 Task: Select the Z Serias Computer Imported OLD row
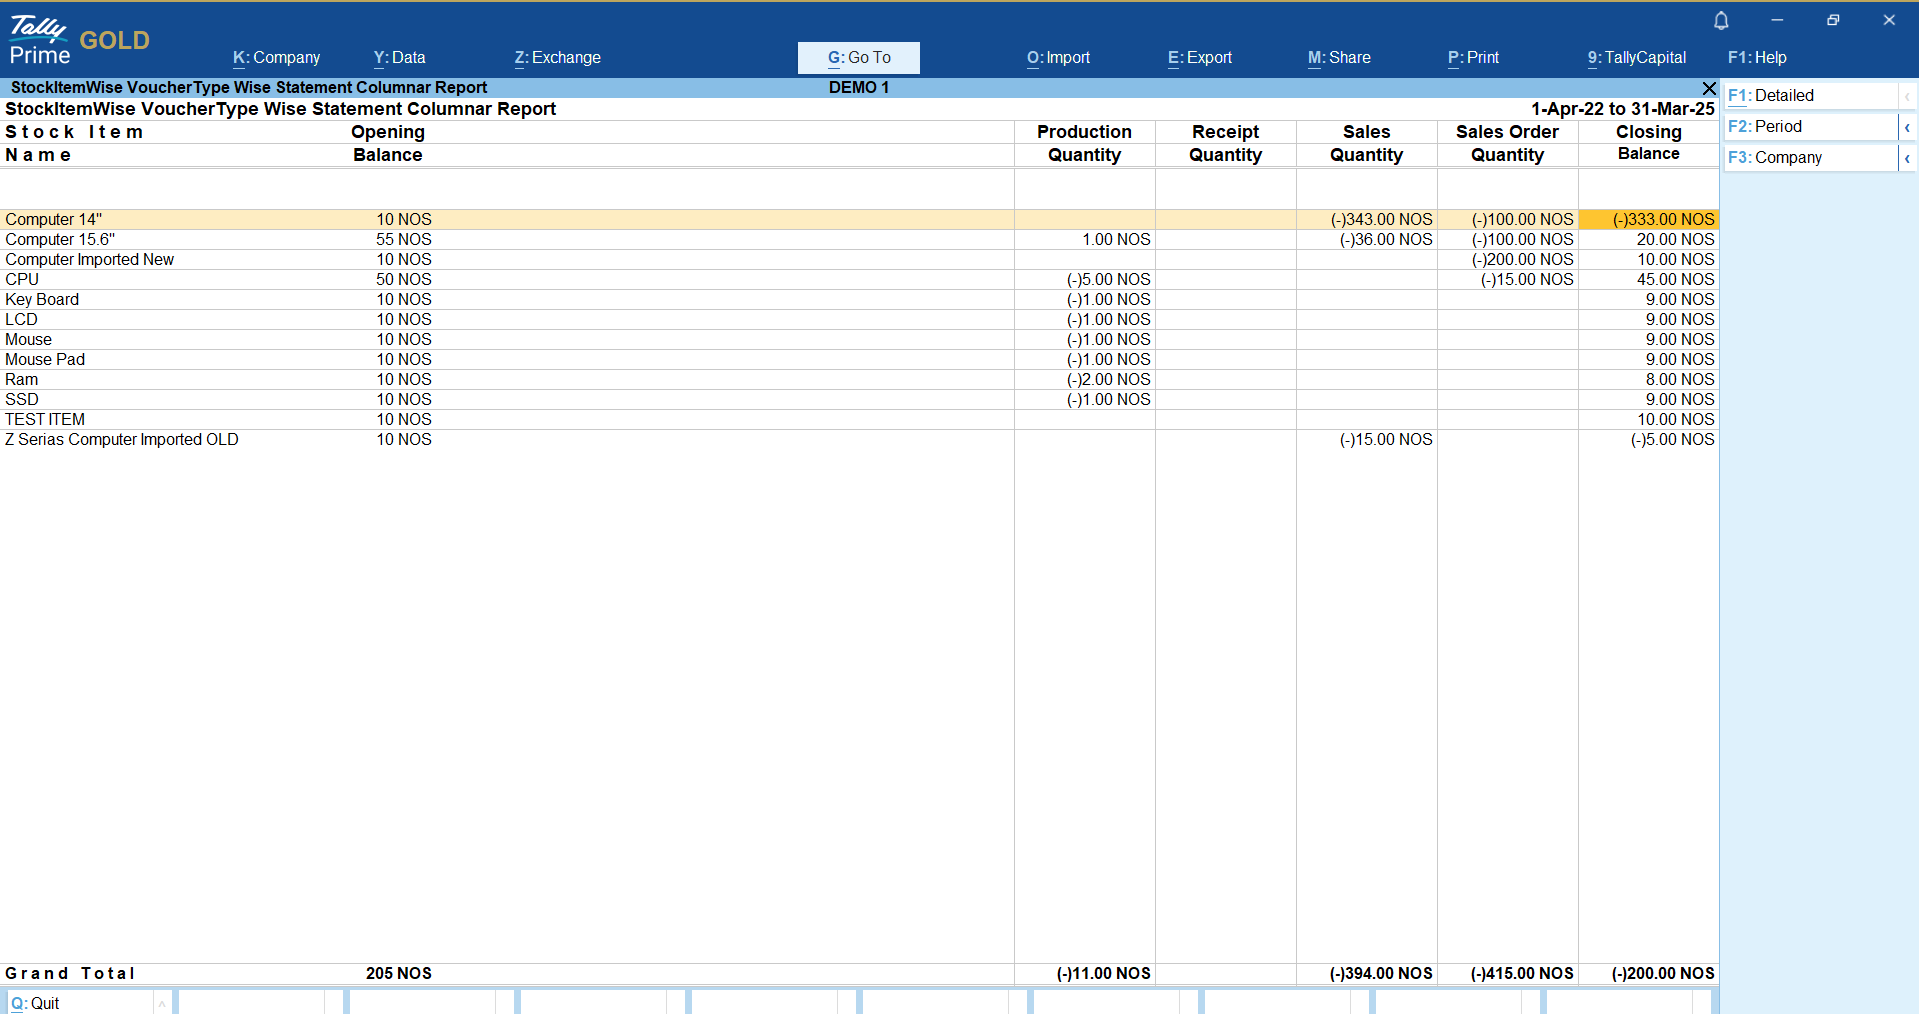122,440
